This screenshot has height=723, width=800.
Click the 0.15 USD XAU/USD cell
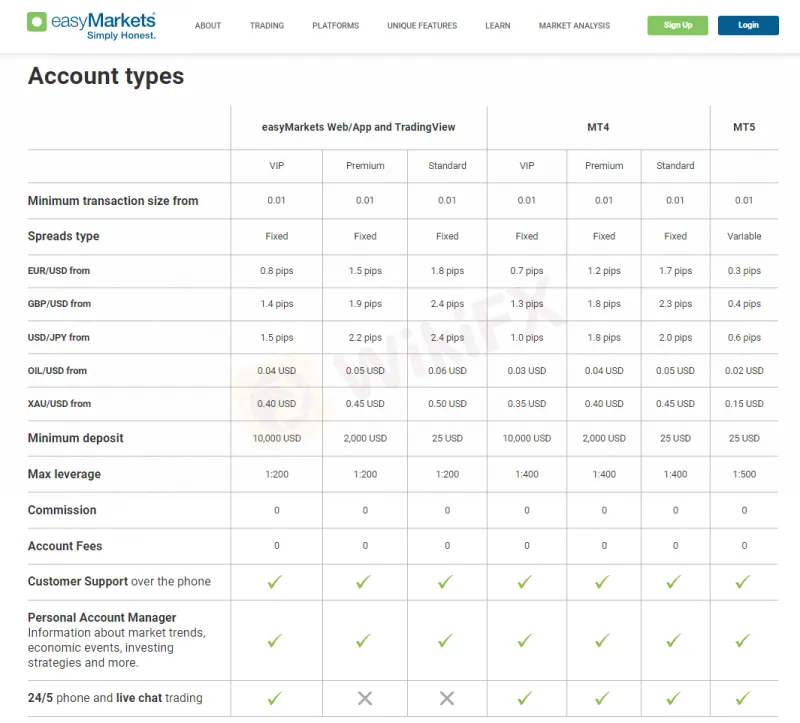[x=744, y=404]
